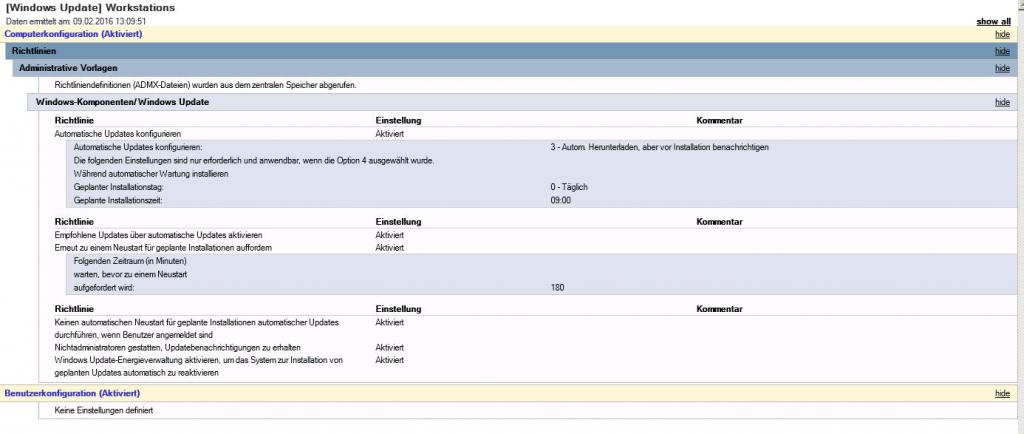
Task: Hide the Computerkonfiguration section
Action: pyautogui.click(x=1002, y=35)
